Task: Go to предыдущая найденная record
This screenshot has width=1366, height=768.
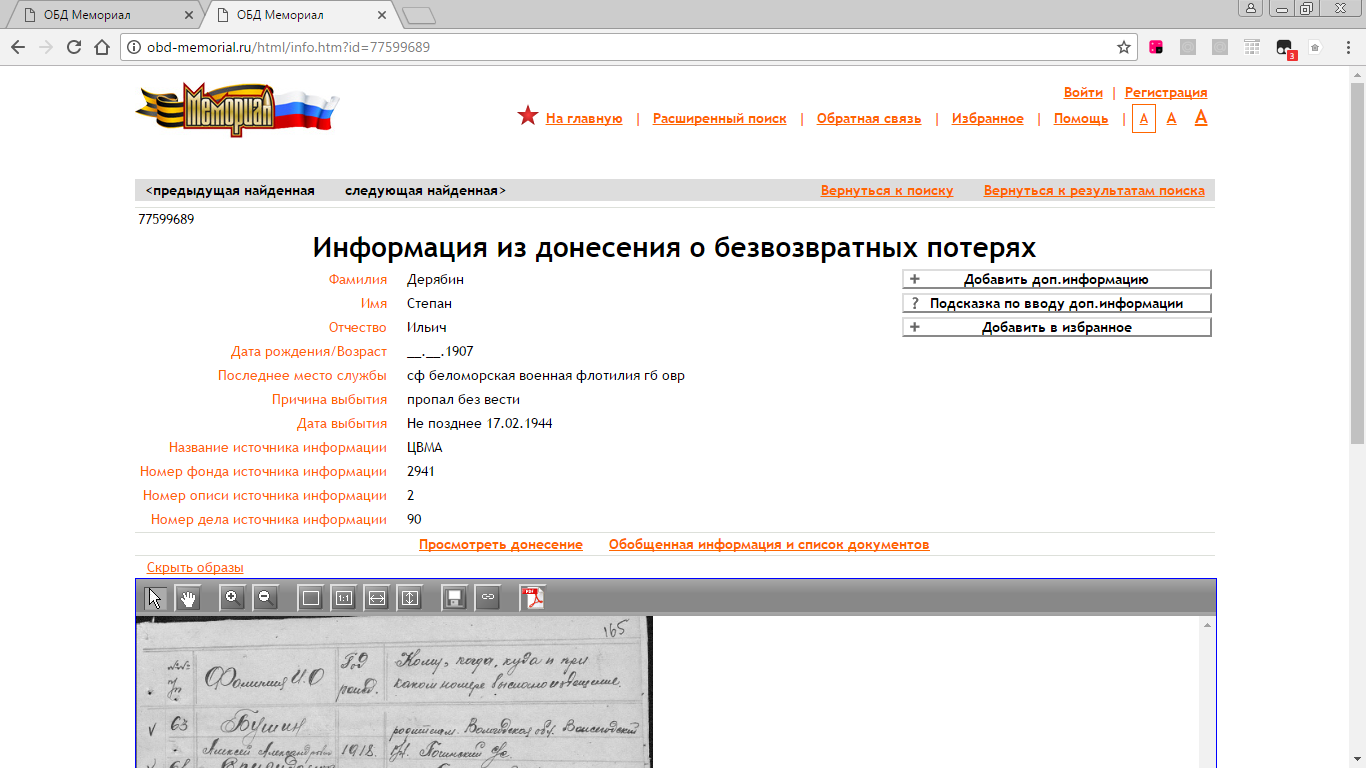Action: point(230,191)
